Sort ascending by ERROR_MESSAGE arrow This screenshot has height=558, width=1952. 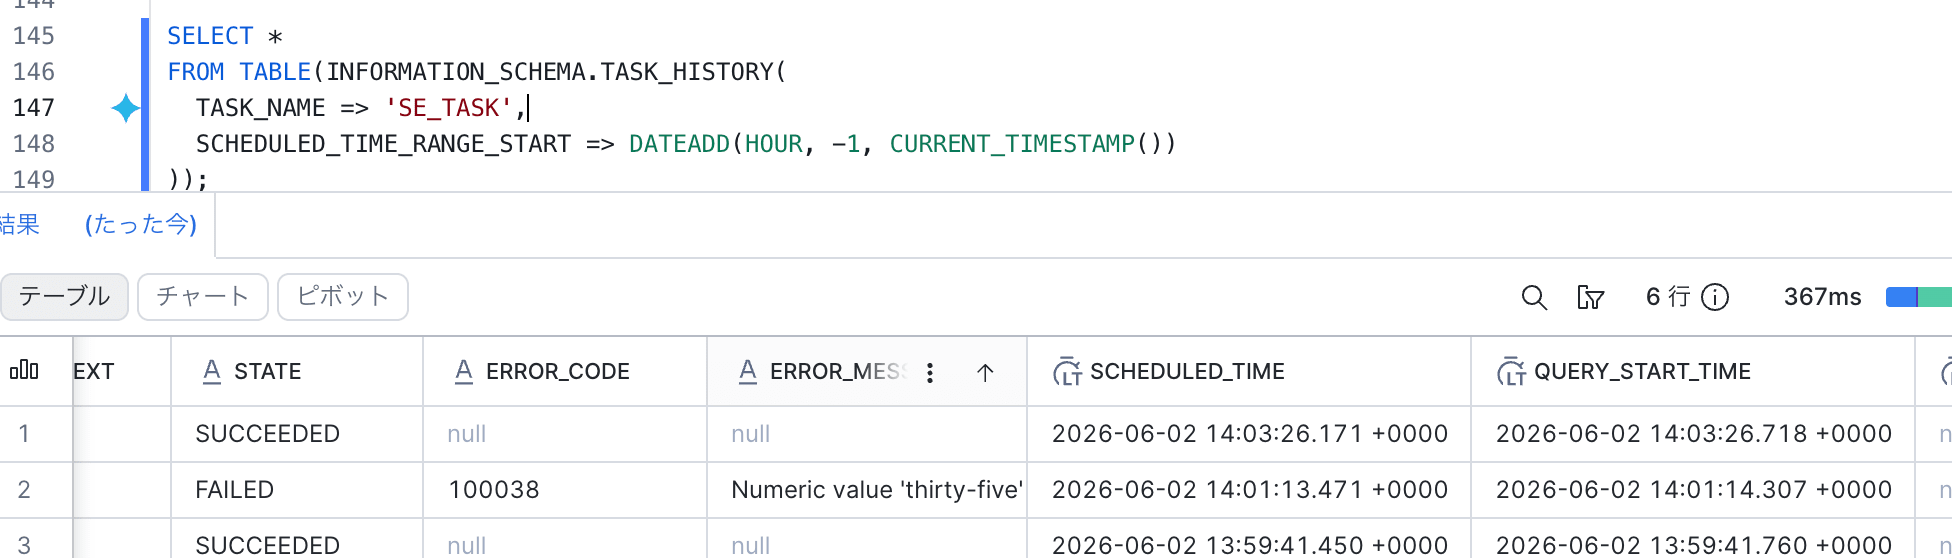click(985, 372)
